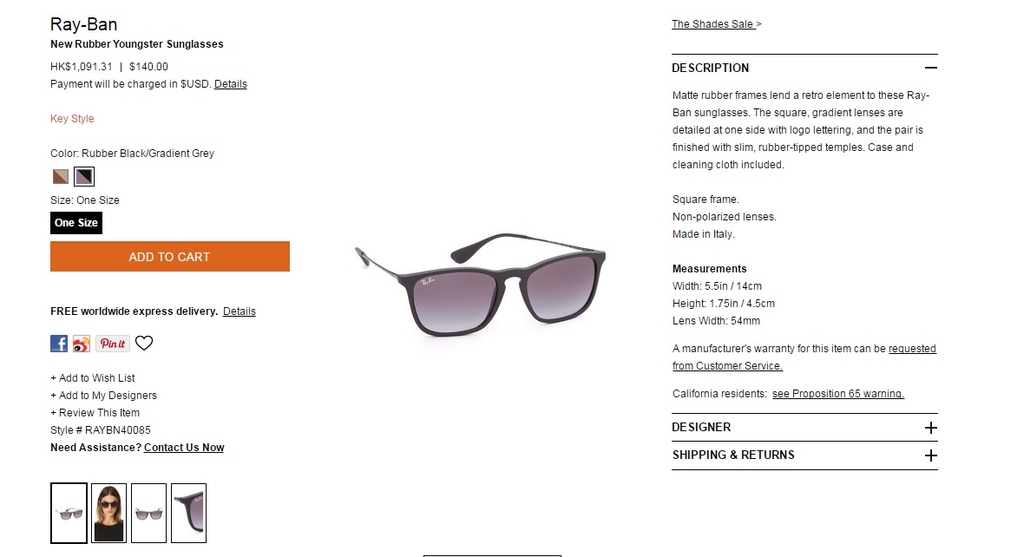The image size is (1024, 557).
Task: Collapse the Description section minus icon
Action: (x=931, y=67)
